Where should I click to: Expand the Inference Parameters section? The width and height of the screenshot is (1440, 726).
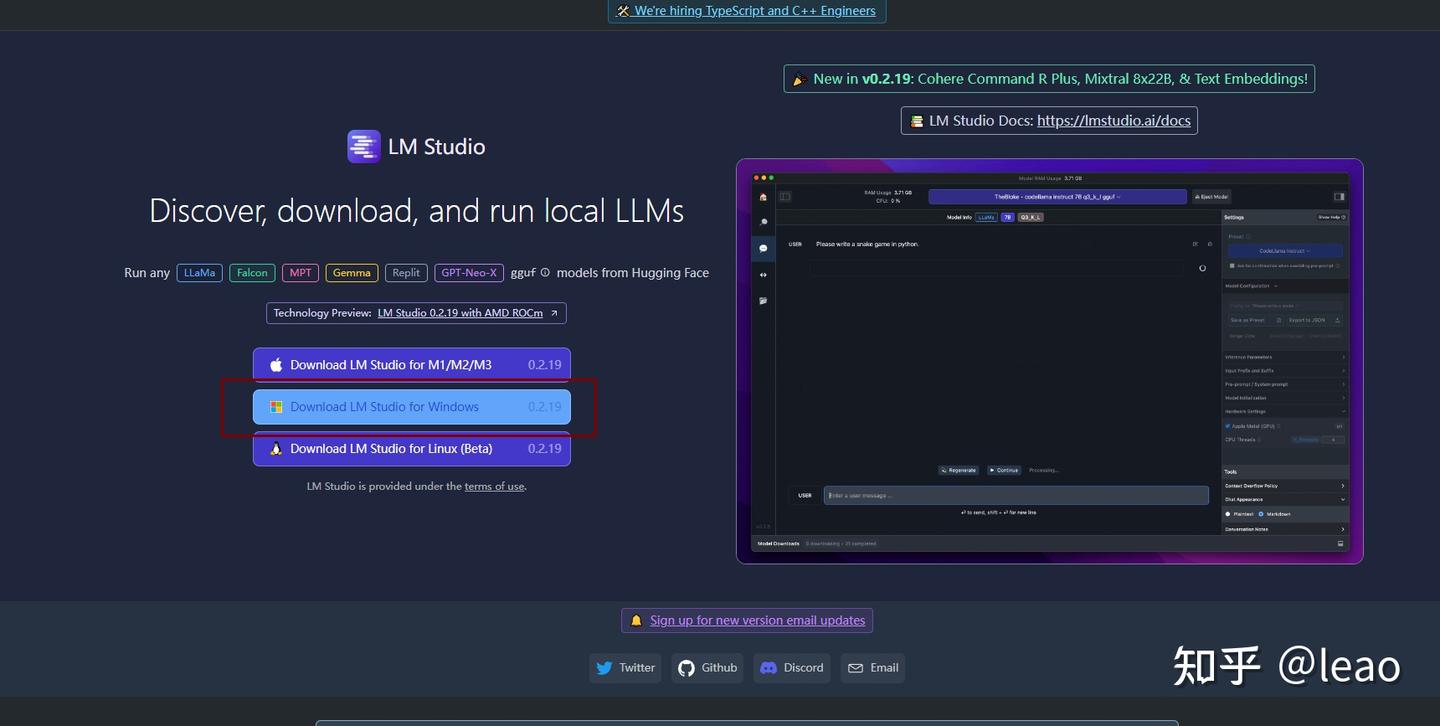pos(1285,356)
